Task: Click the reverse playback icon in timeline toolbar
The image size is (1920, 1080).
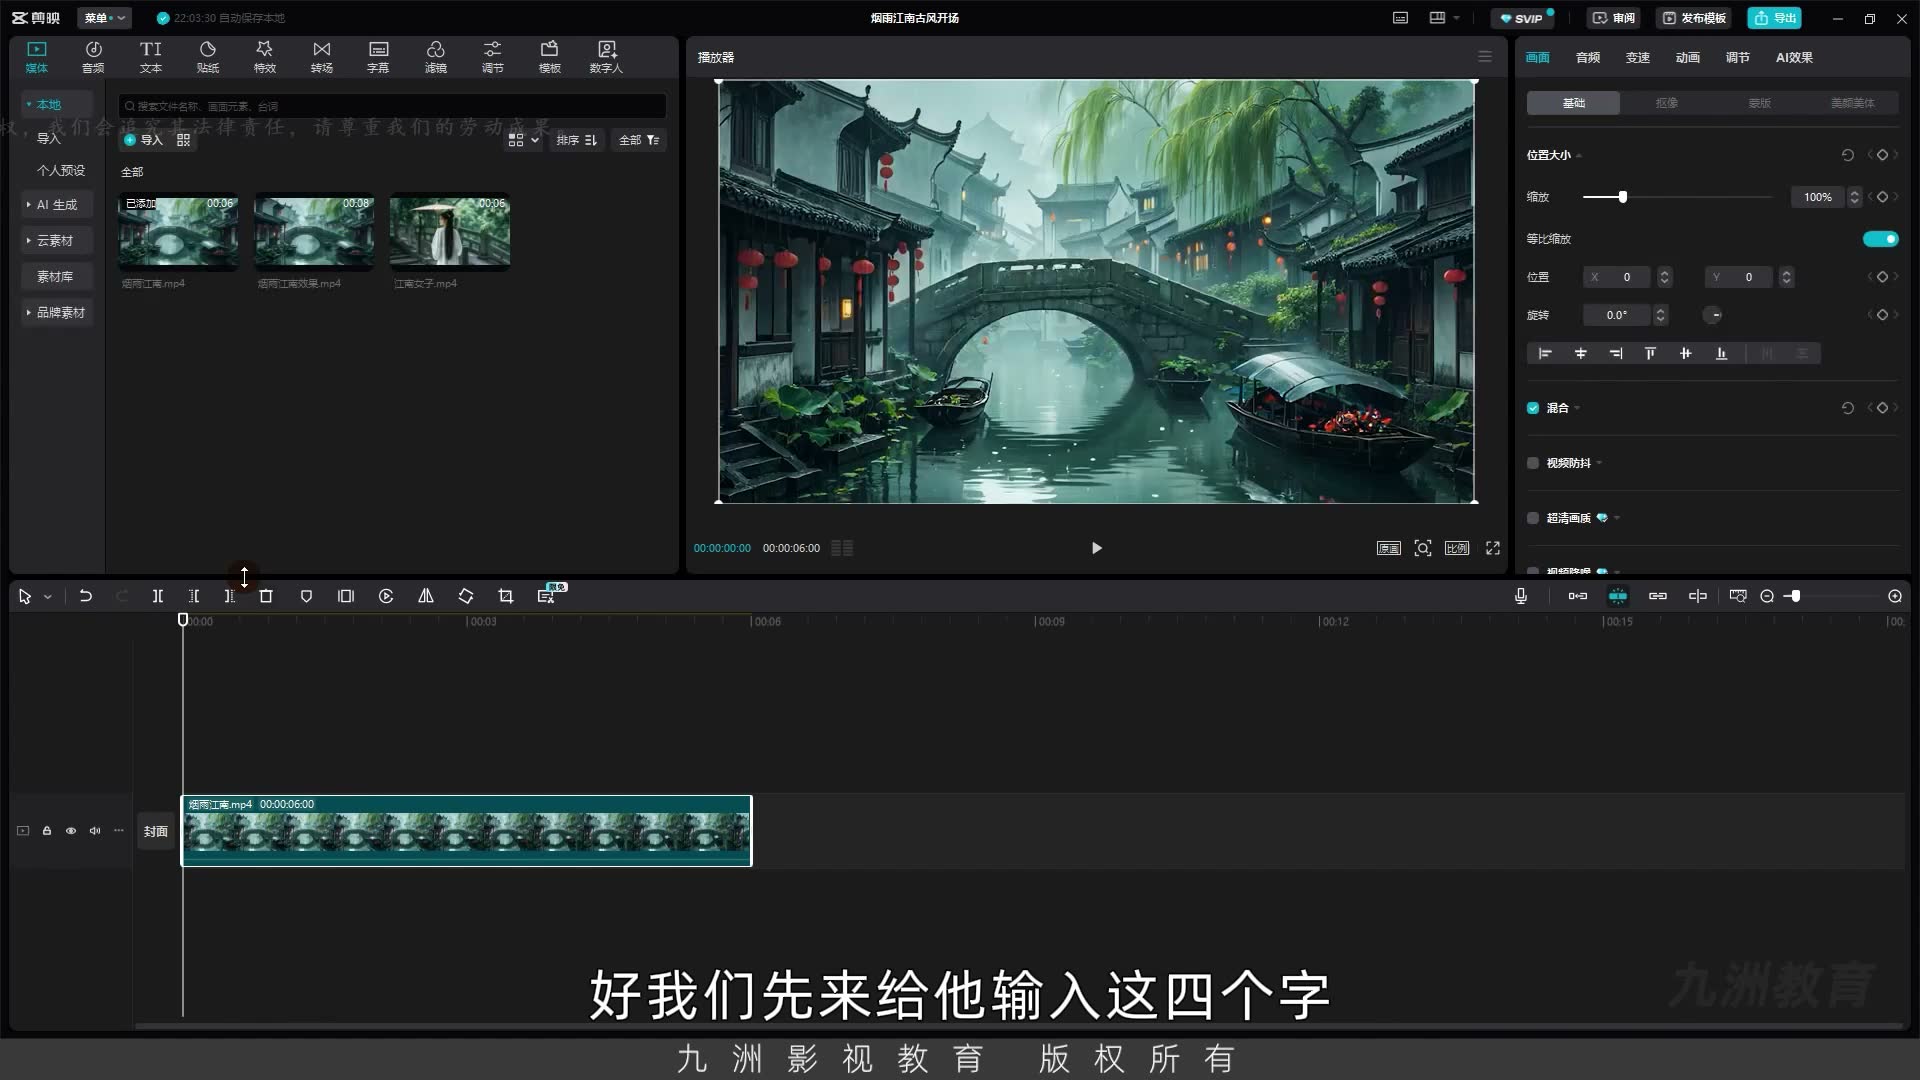Action: [386, 596]
